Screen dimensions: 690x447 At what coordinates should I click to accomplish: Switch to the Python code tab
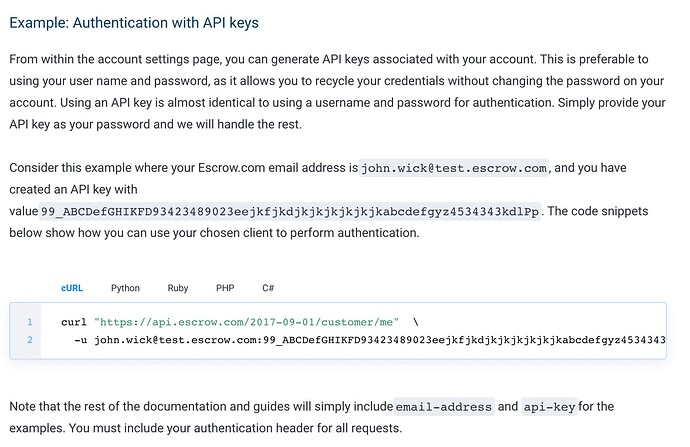125,288
